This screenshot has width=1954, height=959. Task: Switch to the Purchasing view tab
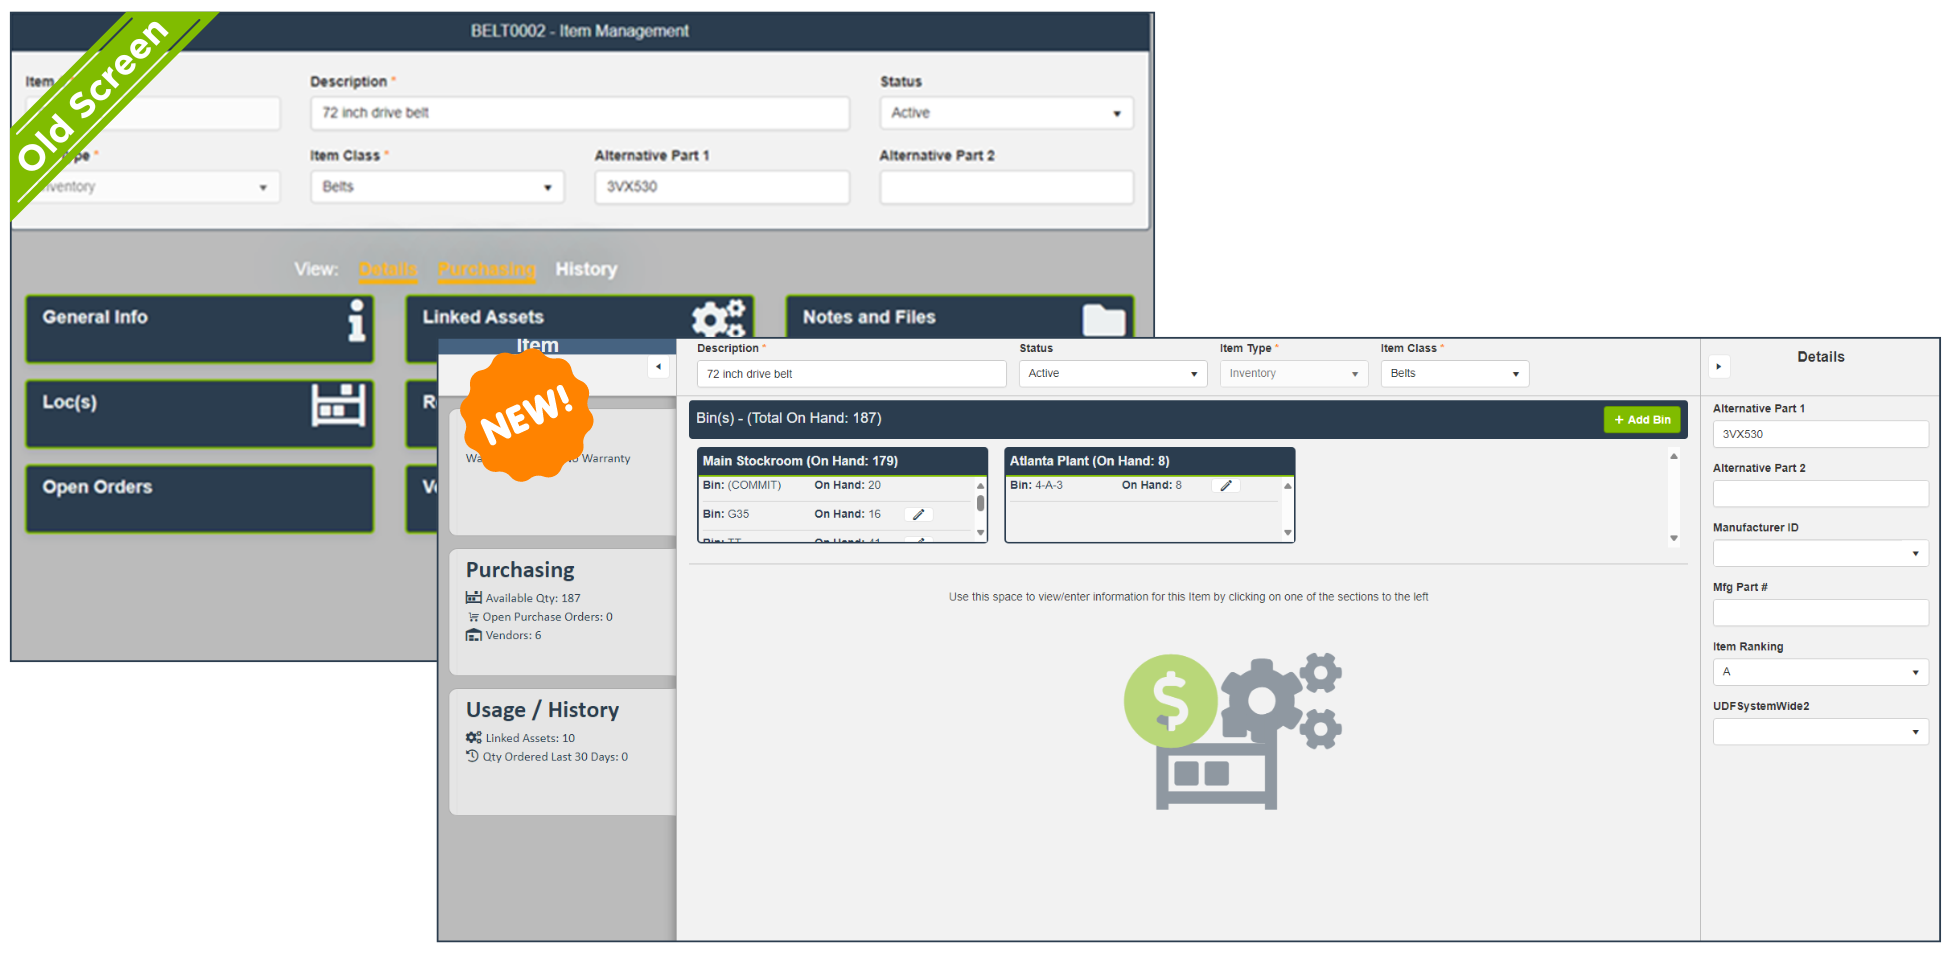click(486, 269)
